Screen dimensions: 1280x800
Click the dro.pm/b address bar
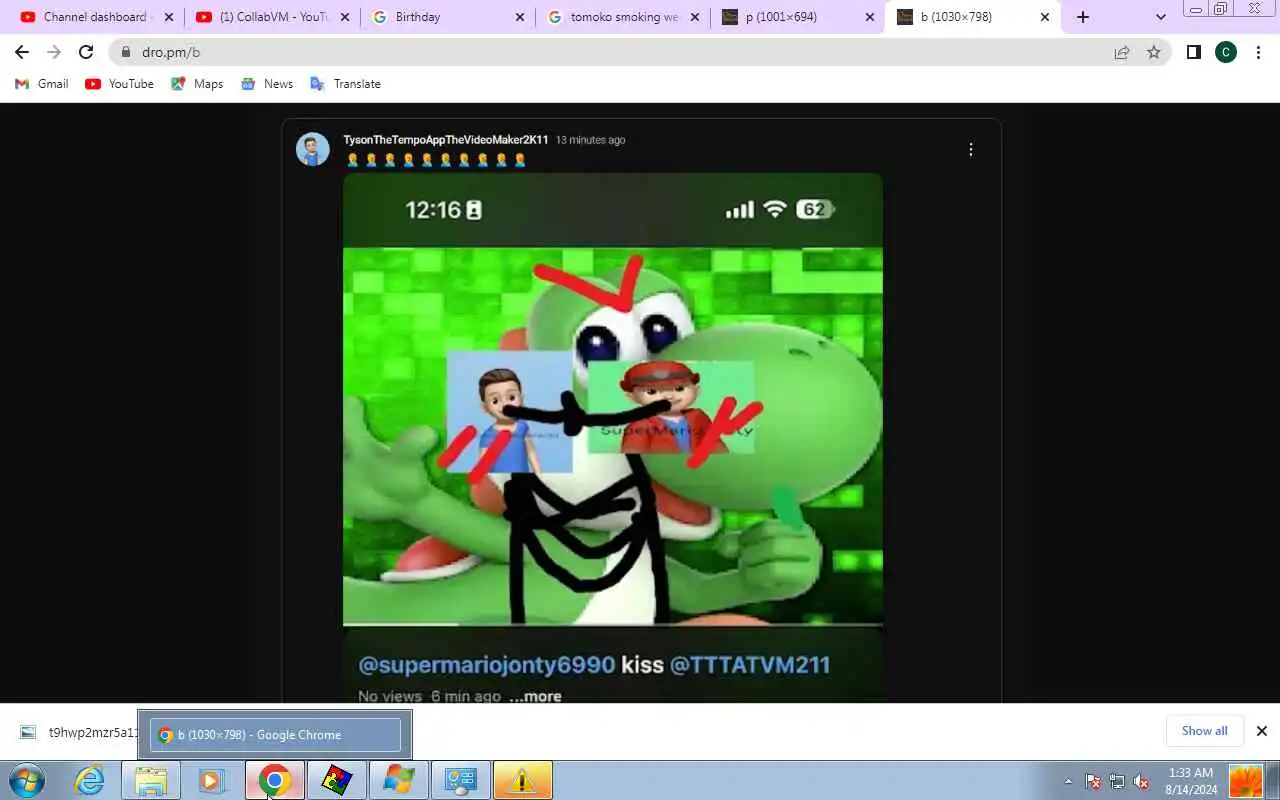coord(640,52)
